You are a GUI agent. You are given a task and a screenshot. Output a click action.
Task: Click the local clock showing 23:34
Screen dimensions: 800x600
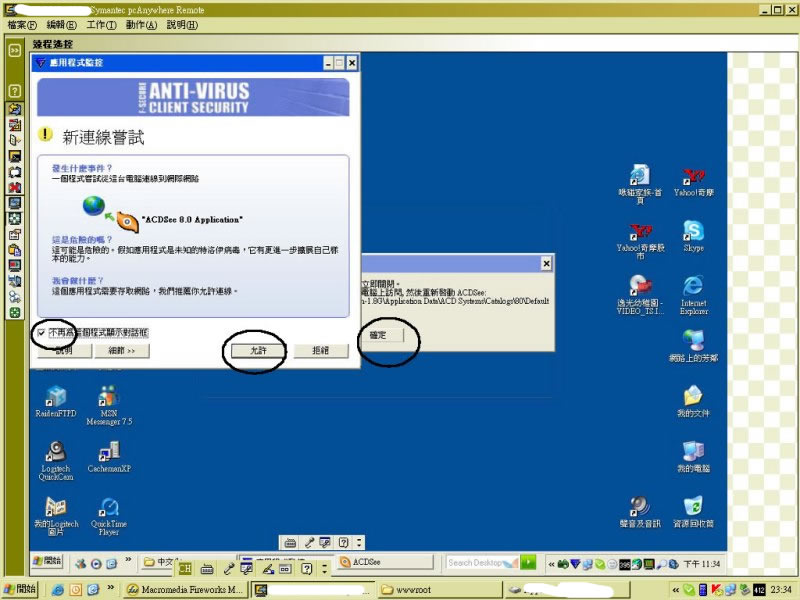(783, 590)
